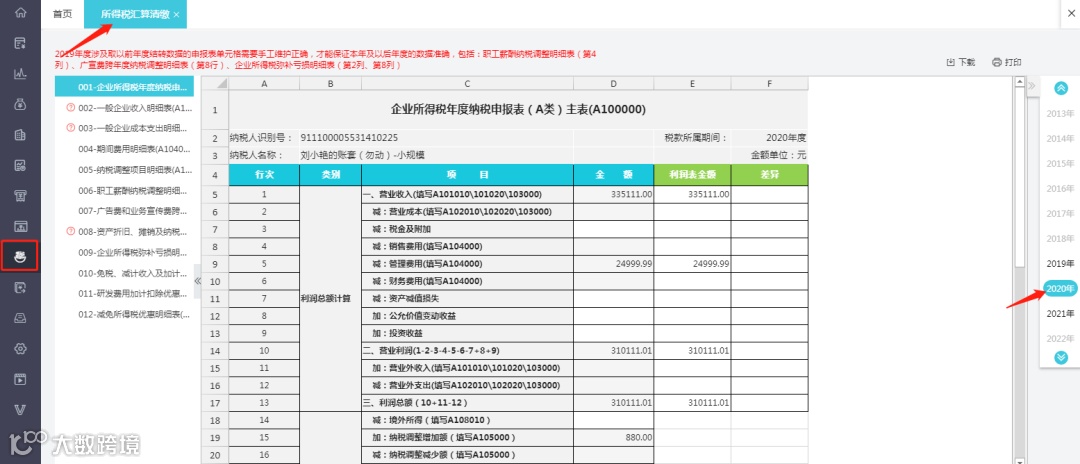Select year 2013年
Image resolution: width=1080 pixels, height=464 pixels.
pyautogui.click(x=1061, y=113)
